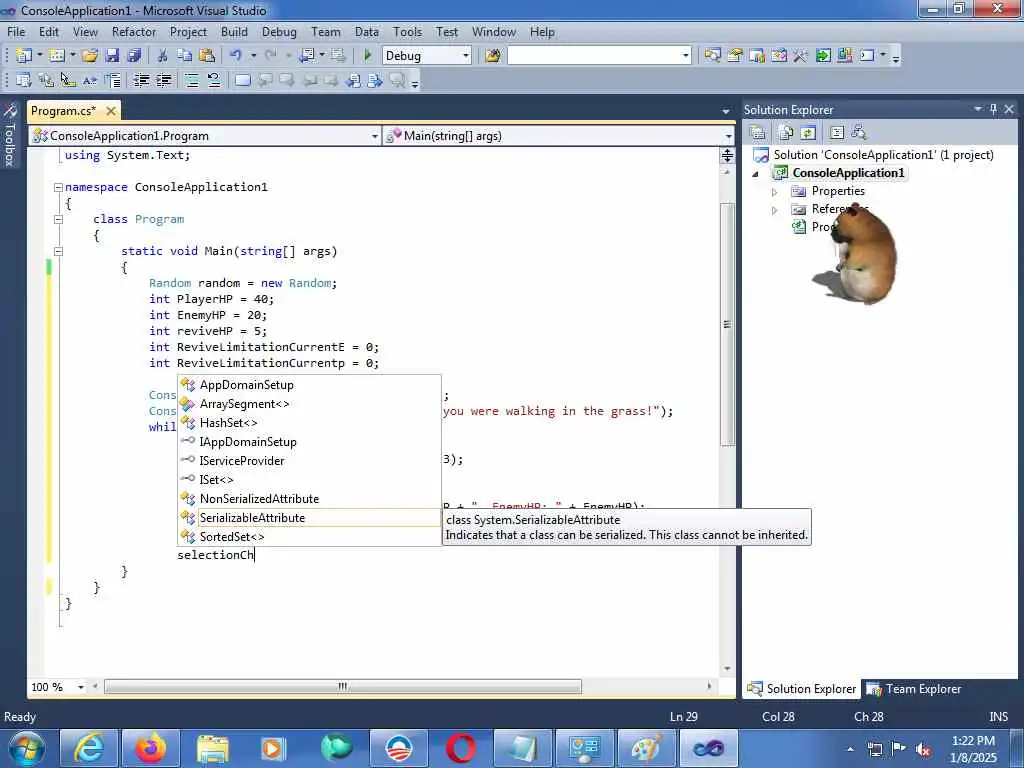The width and height of the screenshot is (1024, 768).
Task: Open the Toolbox side panel tab
Action: (9, 135)
